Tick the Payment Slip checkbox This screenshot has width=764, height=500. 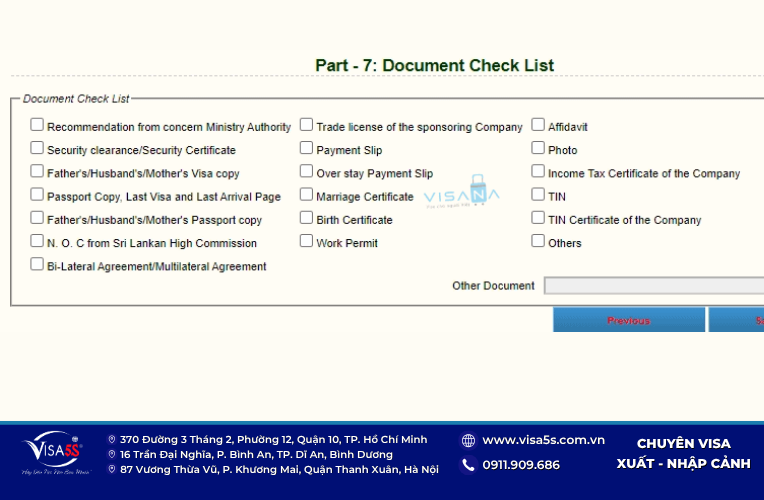pyautogui.click(x=306, y=148)
